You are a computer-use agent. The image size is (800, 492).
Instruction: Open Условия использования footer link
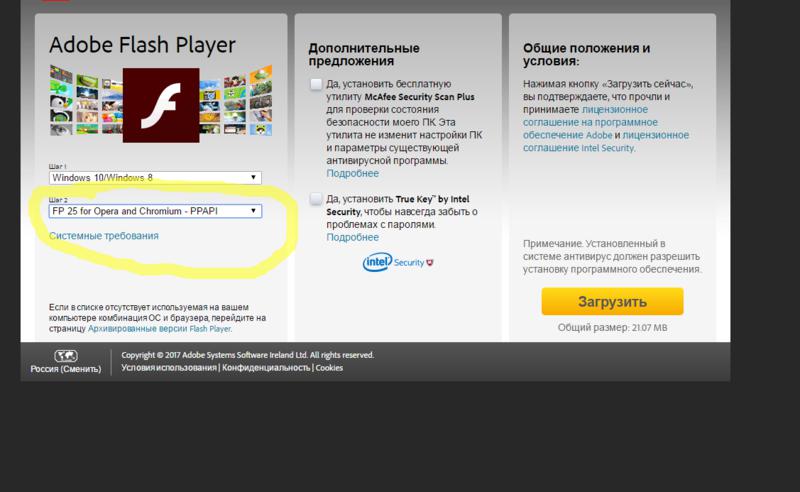[169, 368]
